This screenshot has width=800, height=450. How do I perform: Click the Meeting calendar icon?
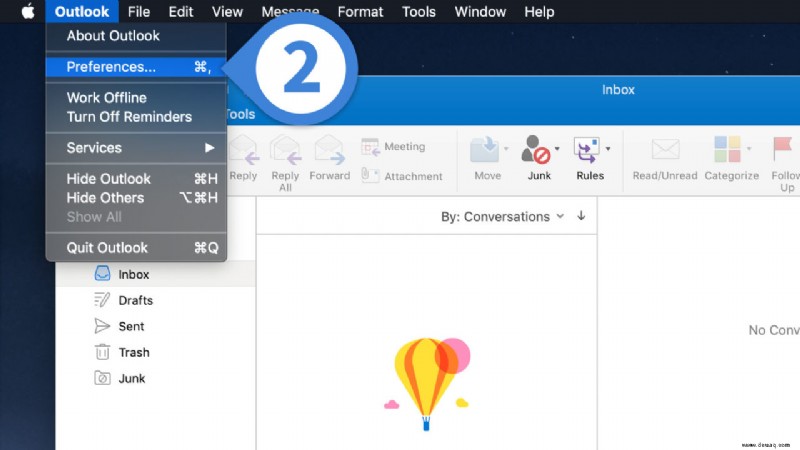click(x=370, y=147)
